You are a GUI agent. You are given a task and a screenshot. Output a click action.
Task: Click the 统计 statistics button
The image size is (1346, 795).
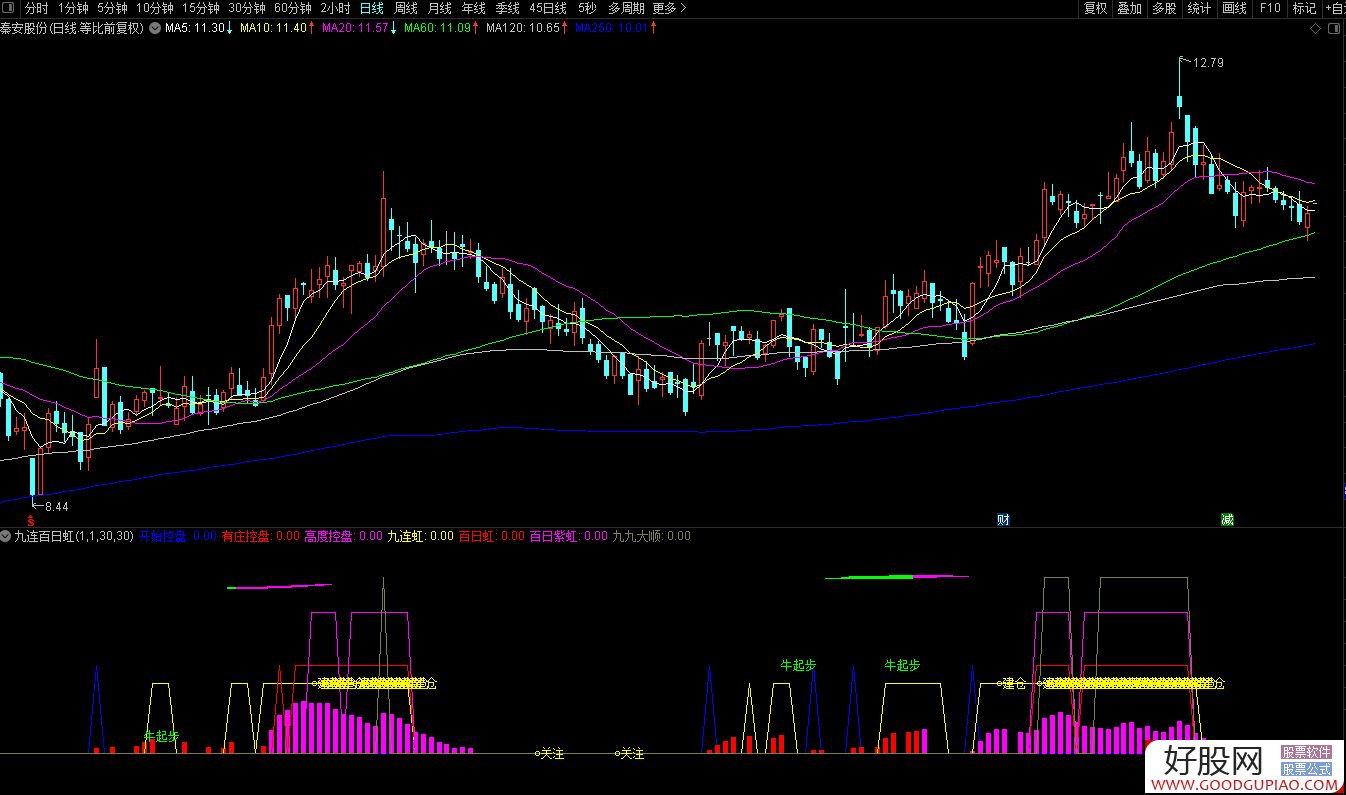1199,8
